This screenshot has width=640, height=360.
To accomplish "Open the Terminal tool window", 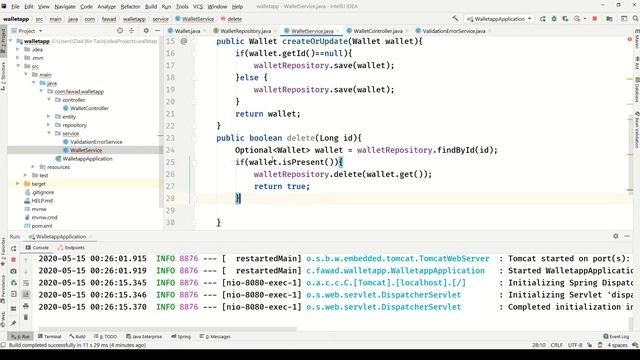I will (49, 336).
